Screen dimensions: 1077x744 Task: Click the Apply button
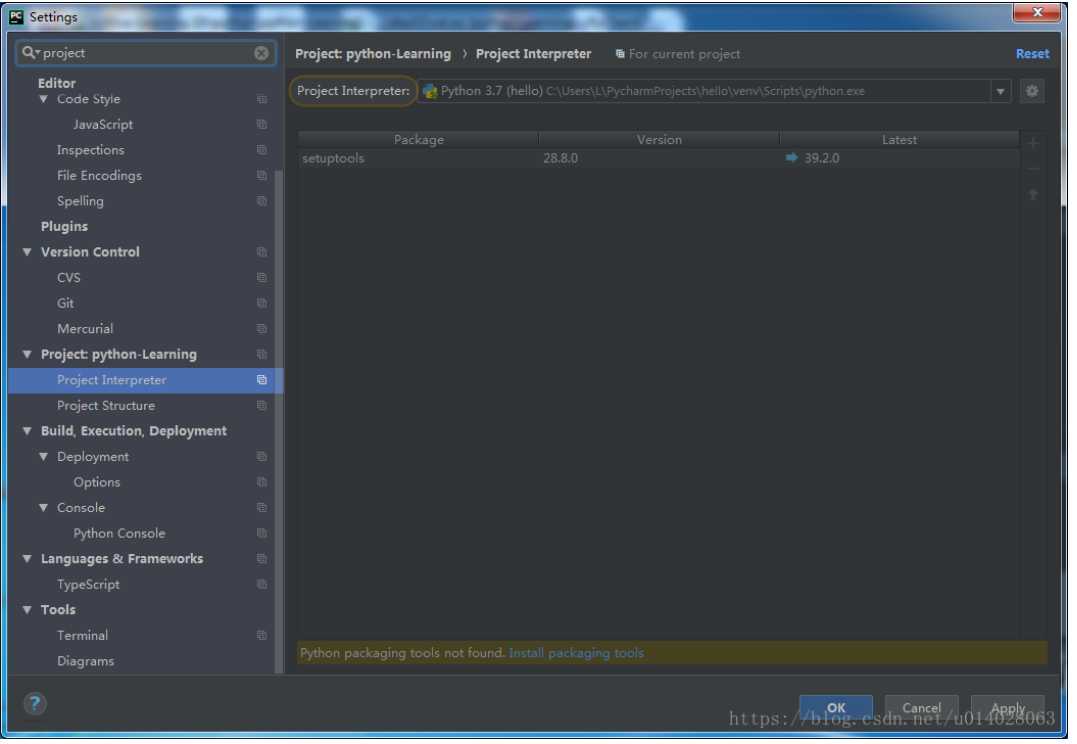1008,708
